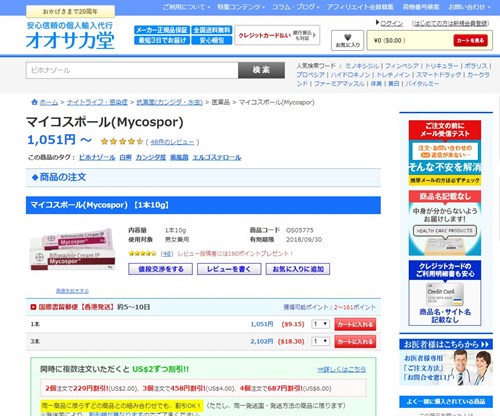Open quantity dropdown for 1本 row
The image size is (500, 416).
click(x=320, y=324)
